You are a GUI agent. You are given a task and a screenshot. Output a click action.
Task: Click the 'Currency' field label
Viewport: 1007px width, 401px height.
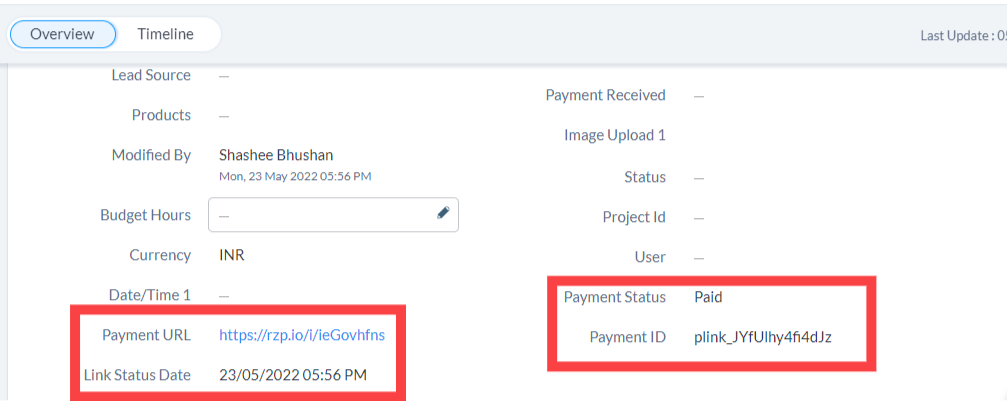[x=160, y=255]
